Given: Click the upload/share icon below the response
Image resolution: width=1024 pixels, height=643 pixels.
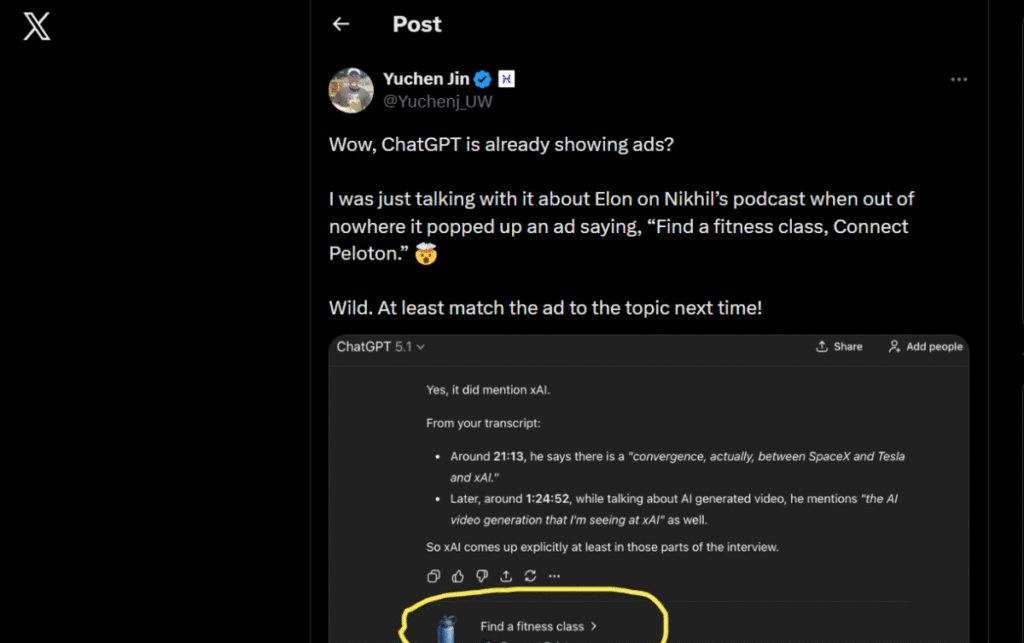Looking at the screenshot, I should (x=505, y=576).
